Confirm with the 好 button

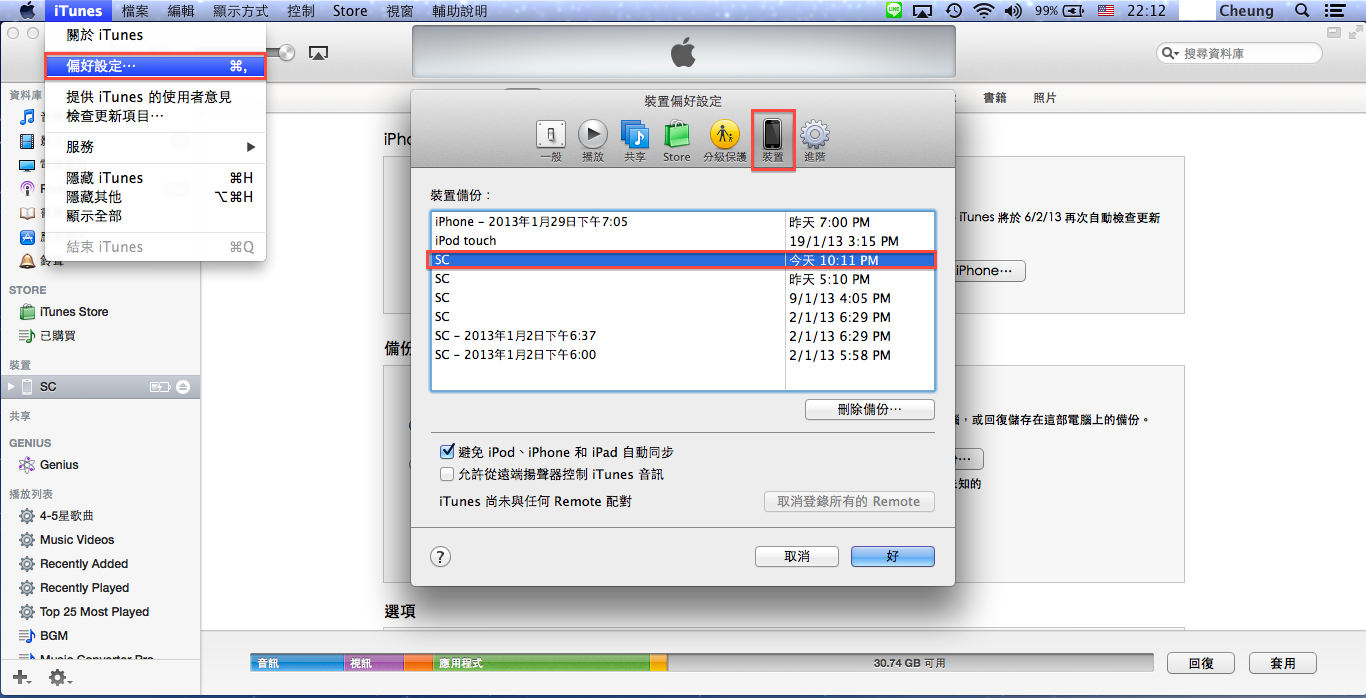coord(892,557)
